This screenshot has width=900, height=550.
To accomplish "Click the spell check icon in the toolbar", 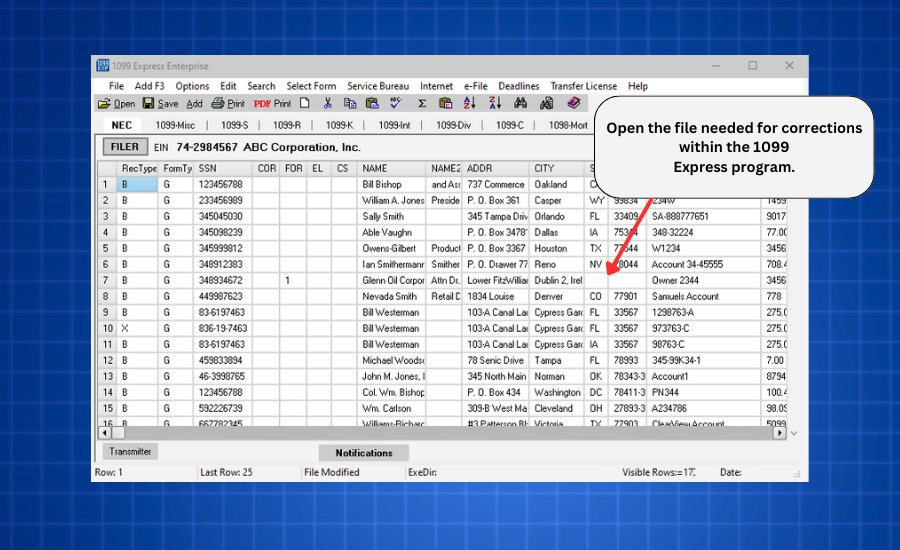I will 396,103.
